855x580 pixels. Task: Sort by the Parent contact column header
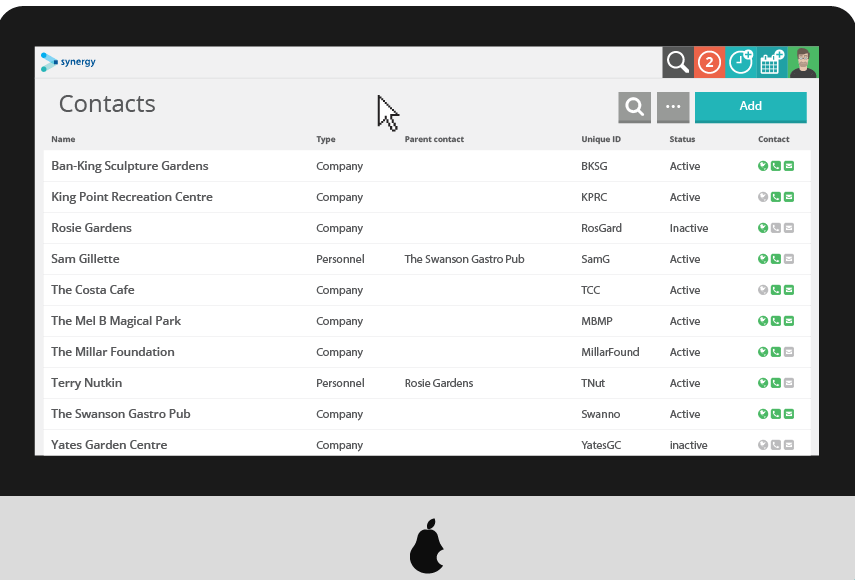434,139
